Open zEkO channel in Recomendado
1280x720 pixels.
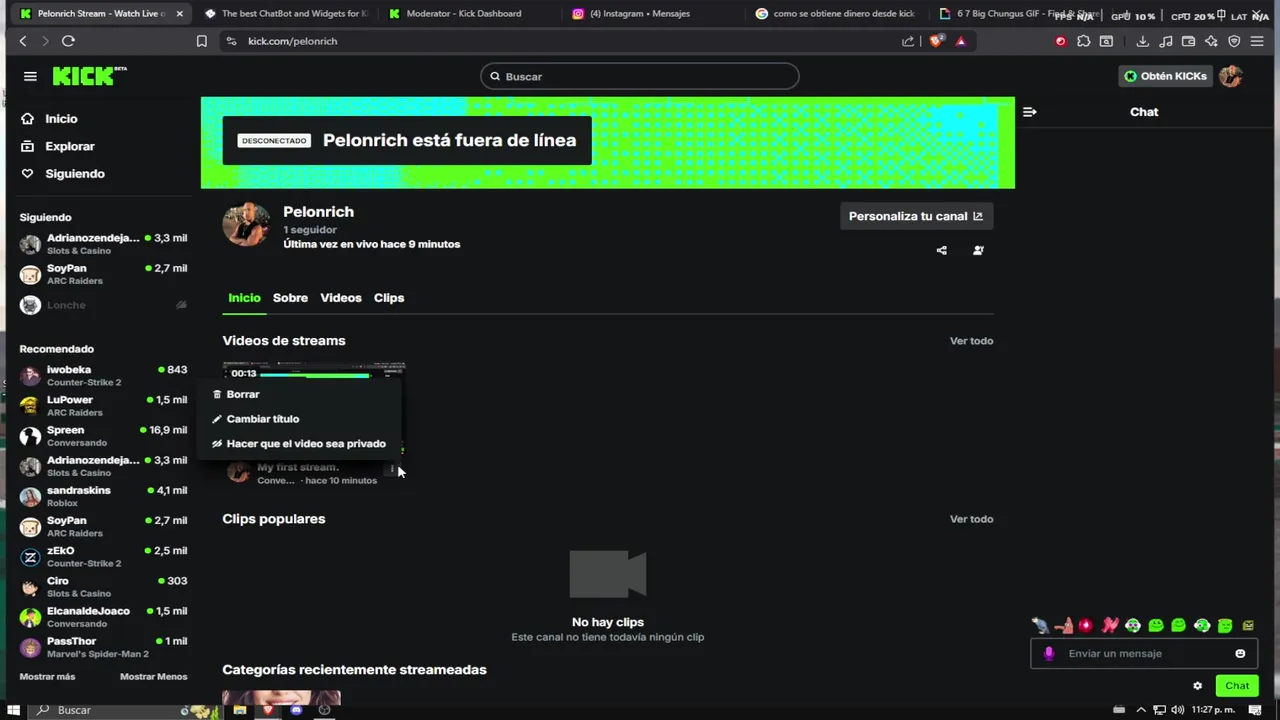[103, 556]
